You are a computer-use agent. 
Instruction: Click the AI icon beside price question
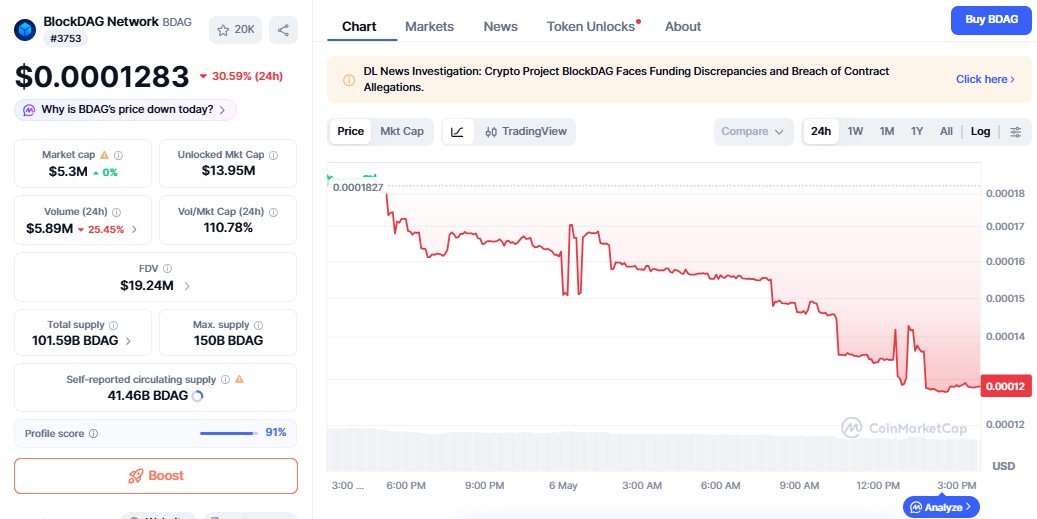[29, 110]
